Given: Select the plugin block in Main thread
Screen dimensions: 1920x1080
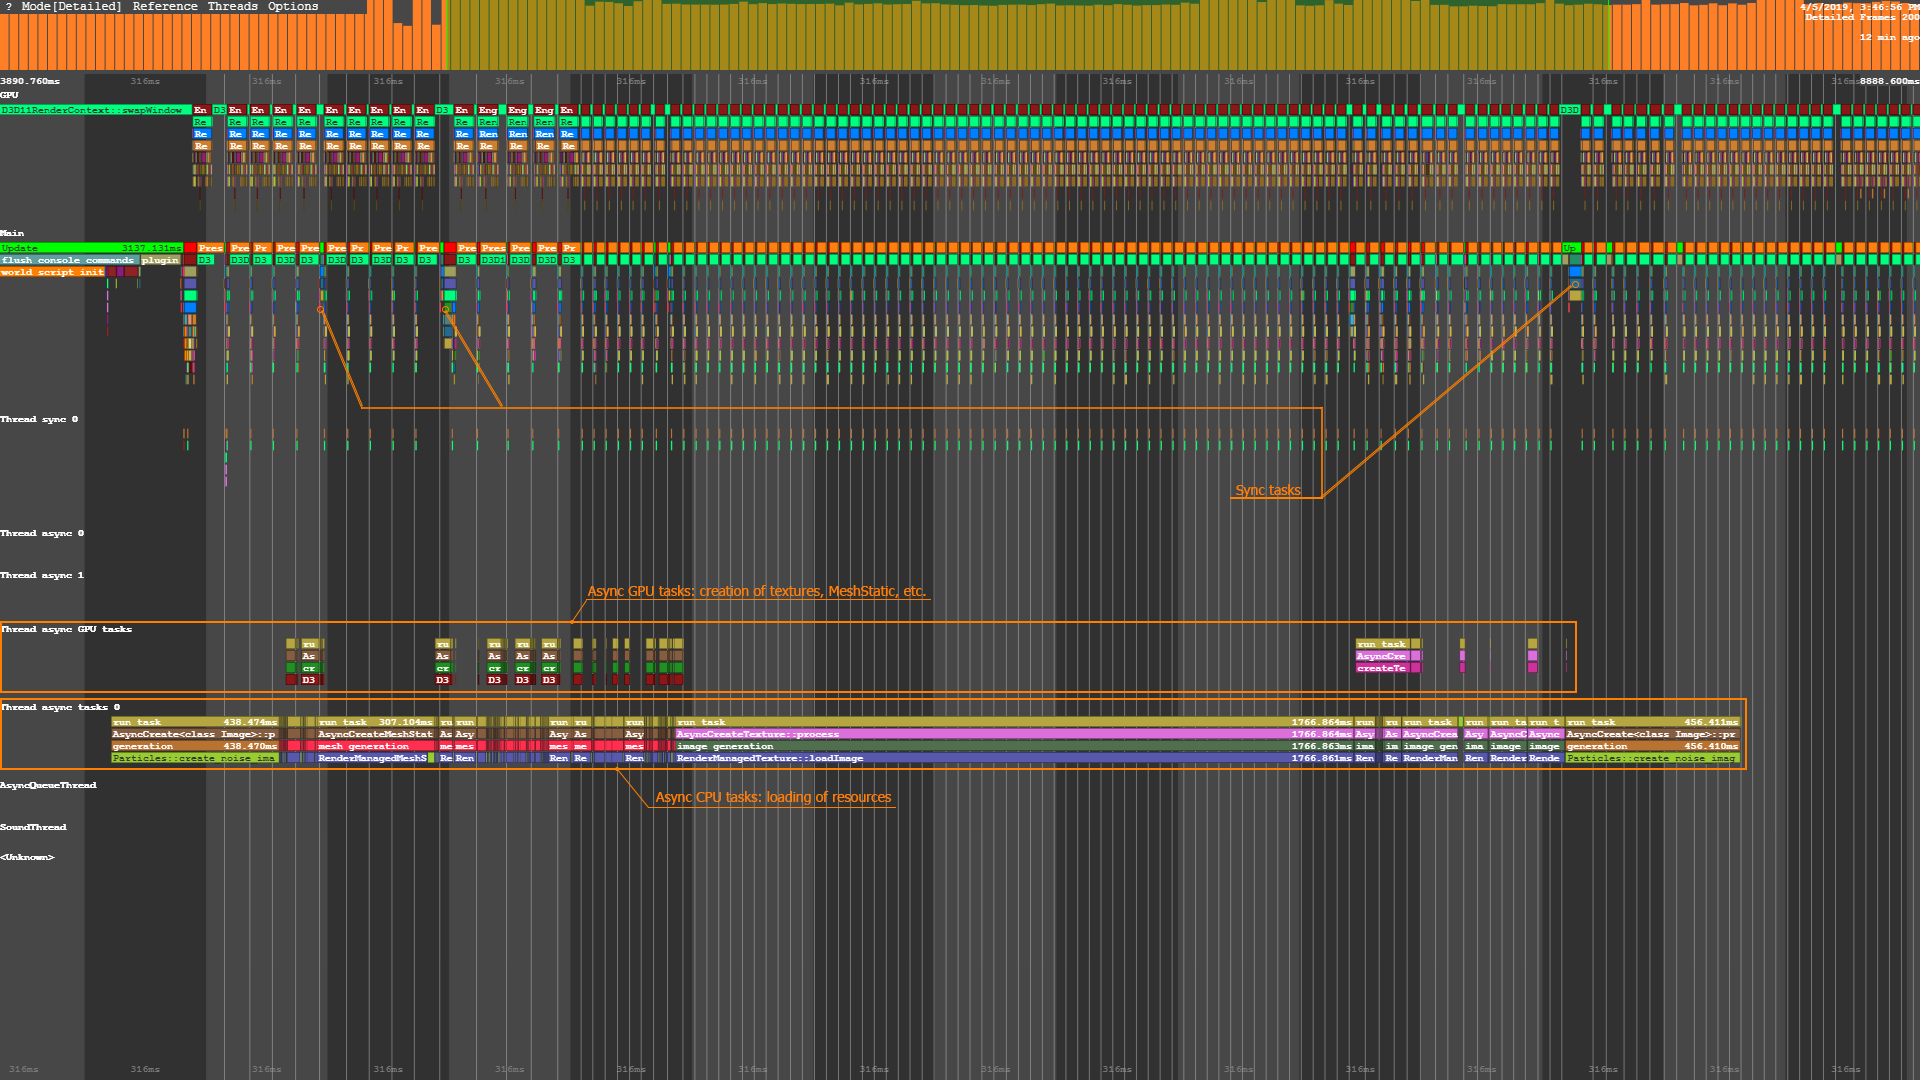Looking at the screenshot, I should pyautogui.click(x=160, y=260).
